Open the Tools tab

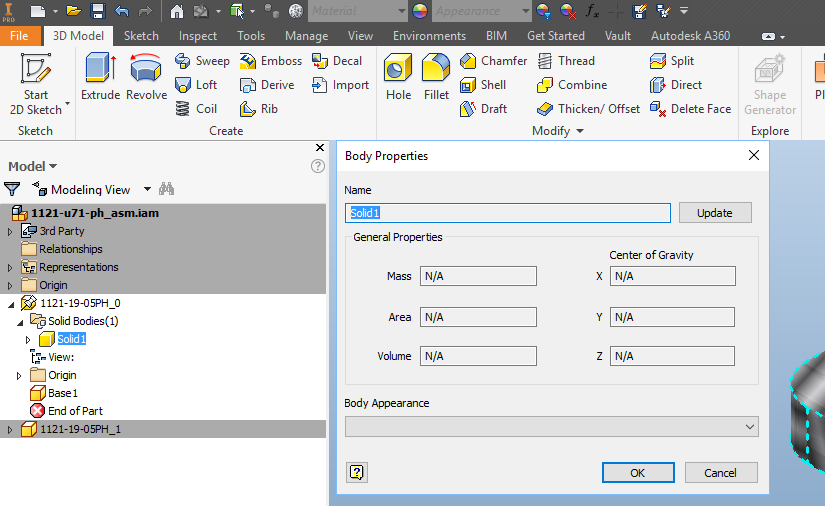coord(250,36)
